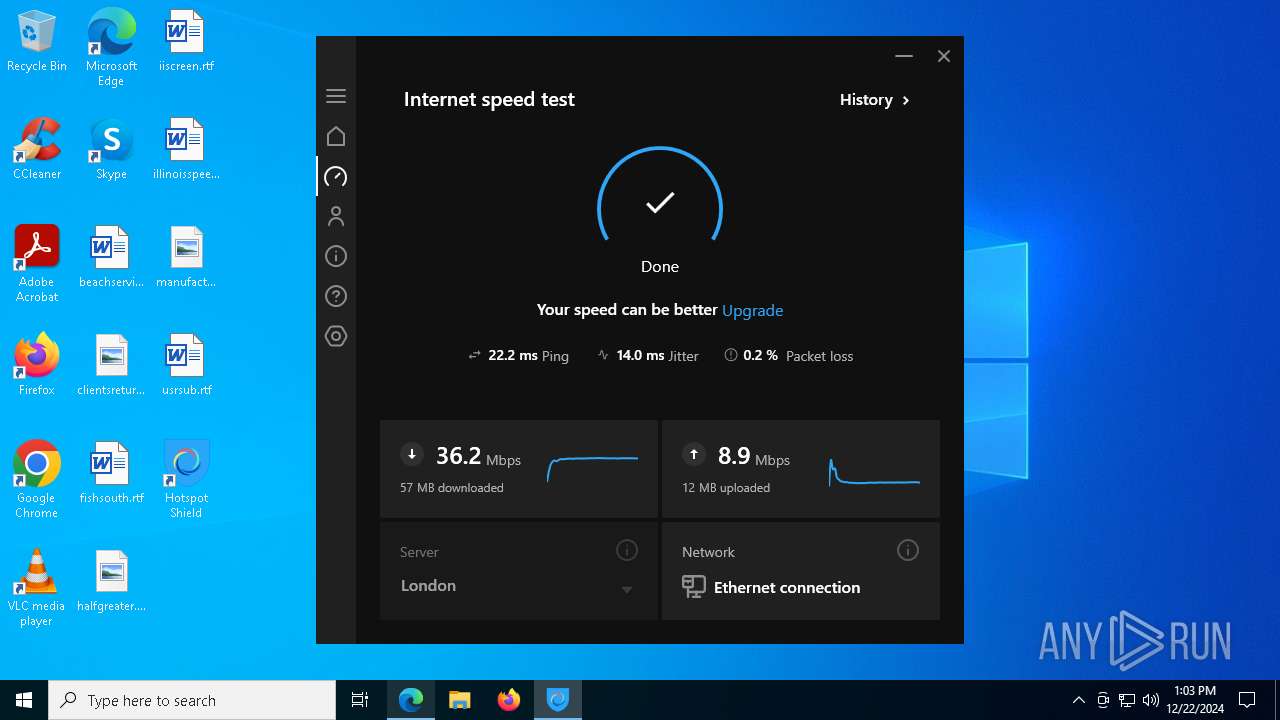Click the 36.2 Mbps download value
1280x720 pixels.
(478, 456)
